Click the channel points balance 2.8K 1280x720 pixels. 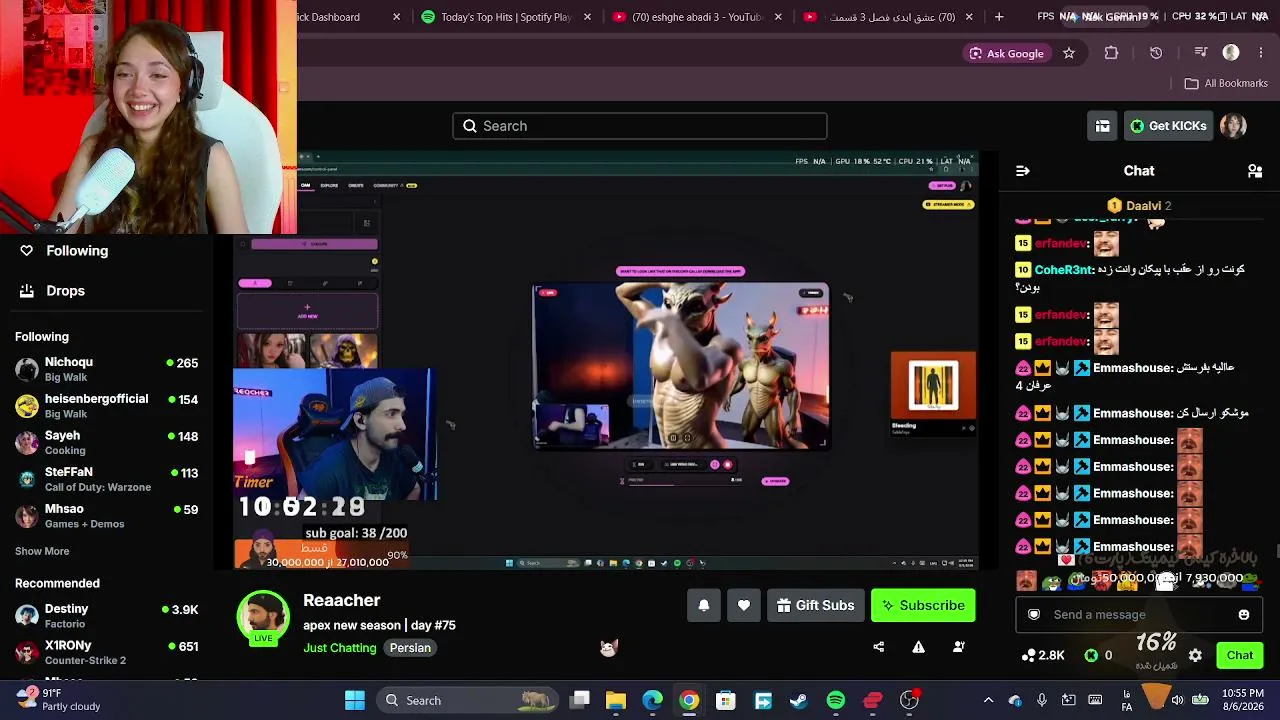point(1043,656)
